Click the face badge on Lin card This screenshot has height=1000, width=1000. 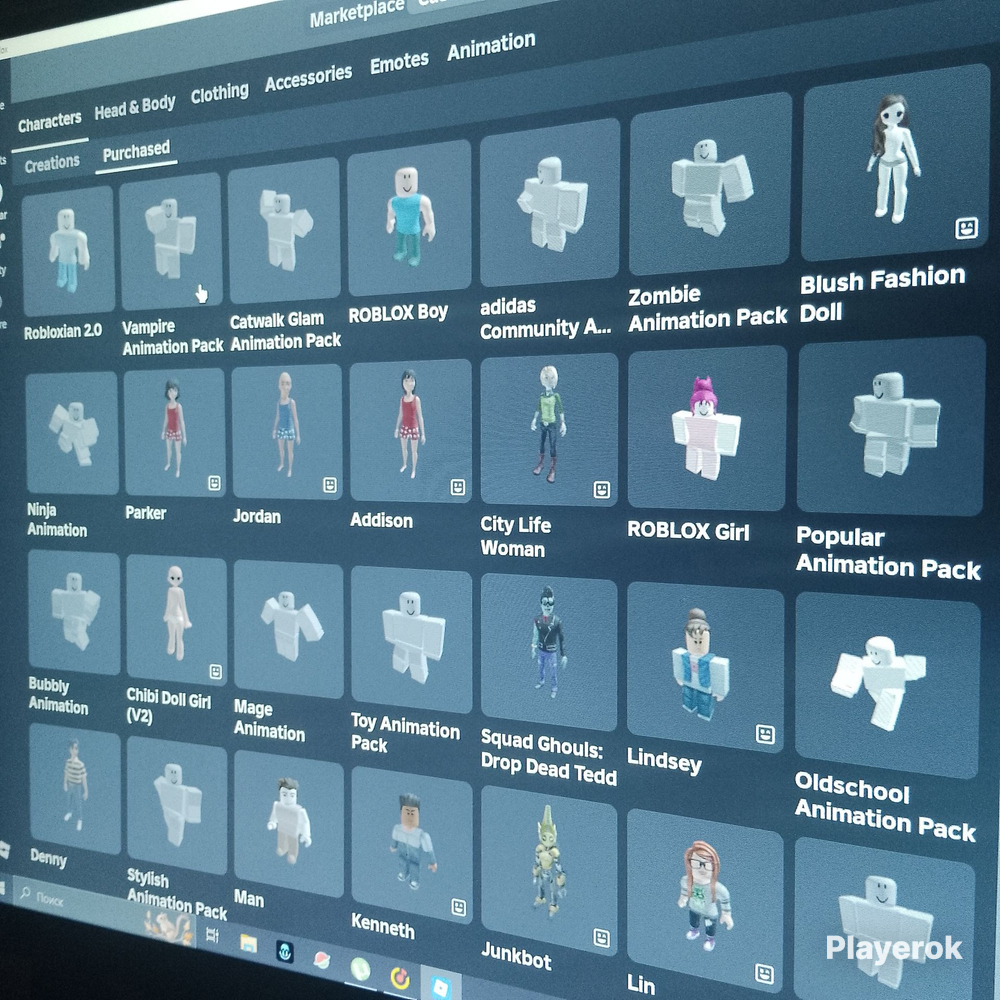pyautogui.click(x=764, y=973)
